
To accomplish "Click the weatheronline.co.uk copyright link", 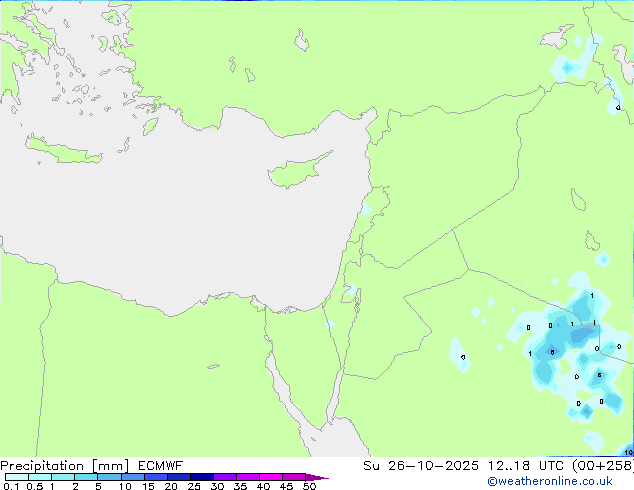I will 550,481.
